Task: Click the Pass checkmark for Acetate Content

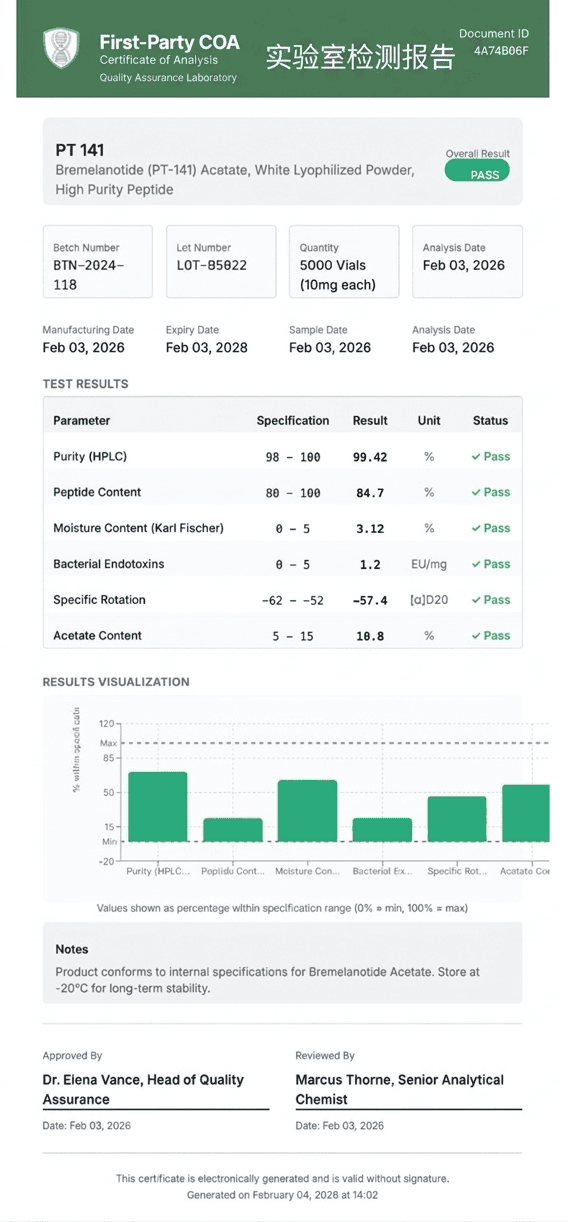Action: coord(491,636)
